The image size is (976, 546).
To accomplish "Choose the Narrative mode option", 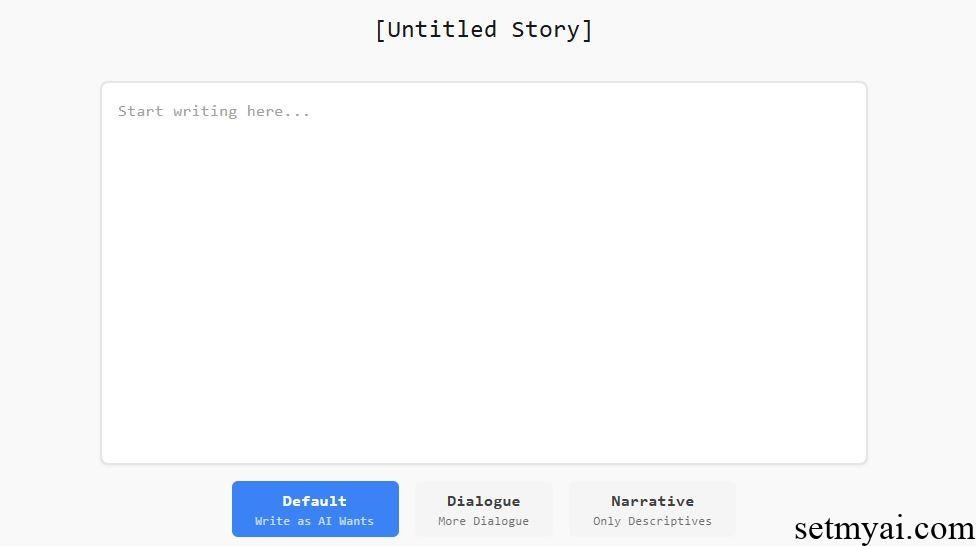I will [x=652, y=509].
